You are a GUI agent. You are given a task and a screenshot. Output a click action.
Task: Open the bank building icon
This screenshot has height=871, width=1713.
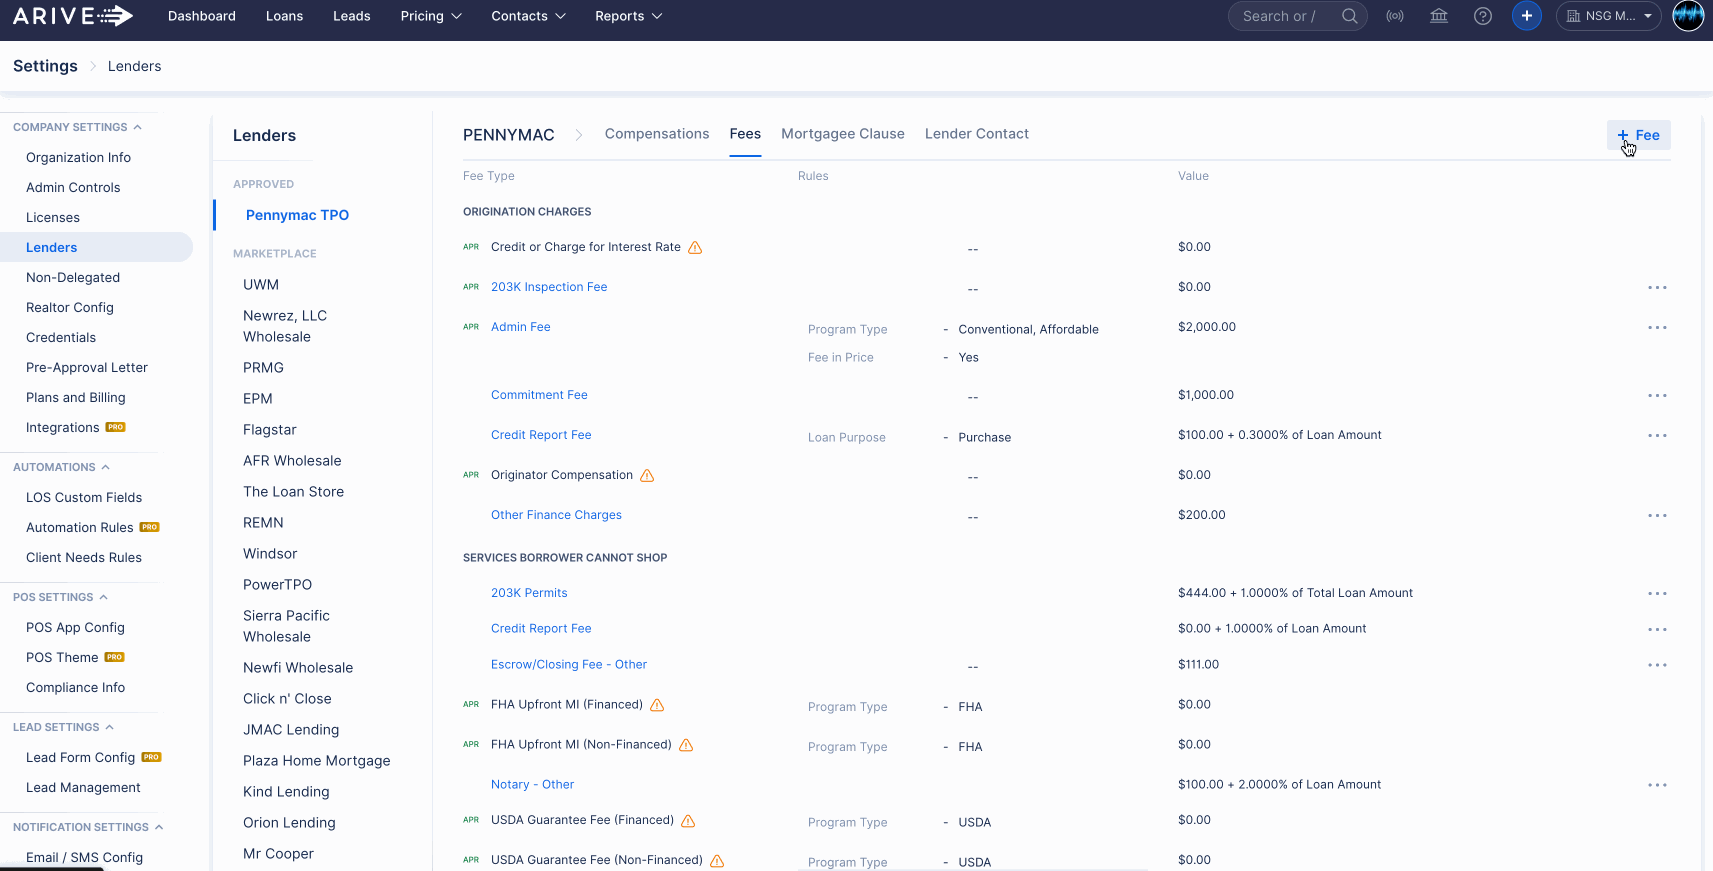[1439, 16]
